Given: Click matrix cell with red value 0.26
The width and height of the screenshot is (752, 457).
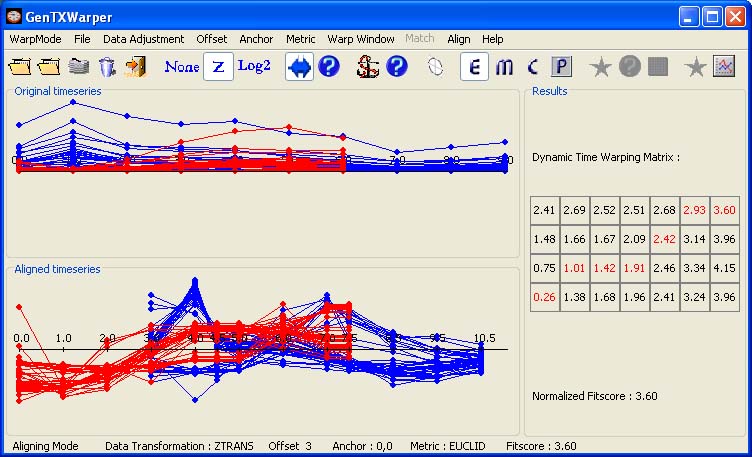Looking at the screenshot, I should [544, 297].
